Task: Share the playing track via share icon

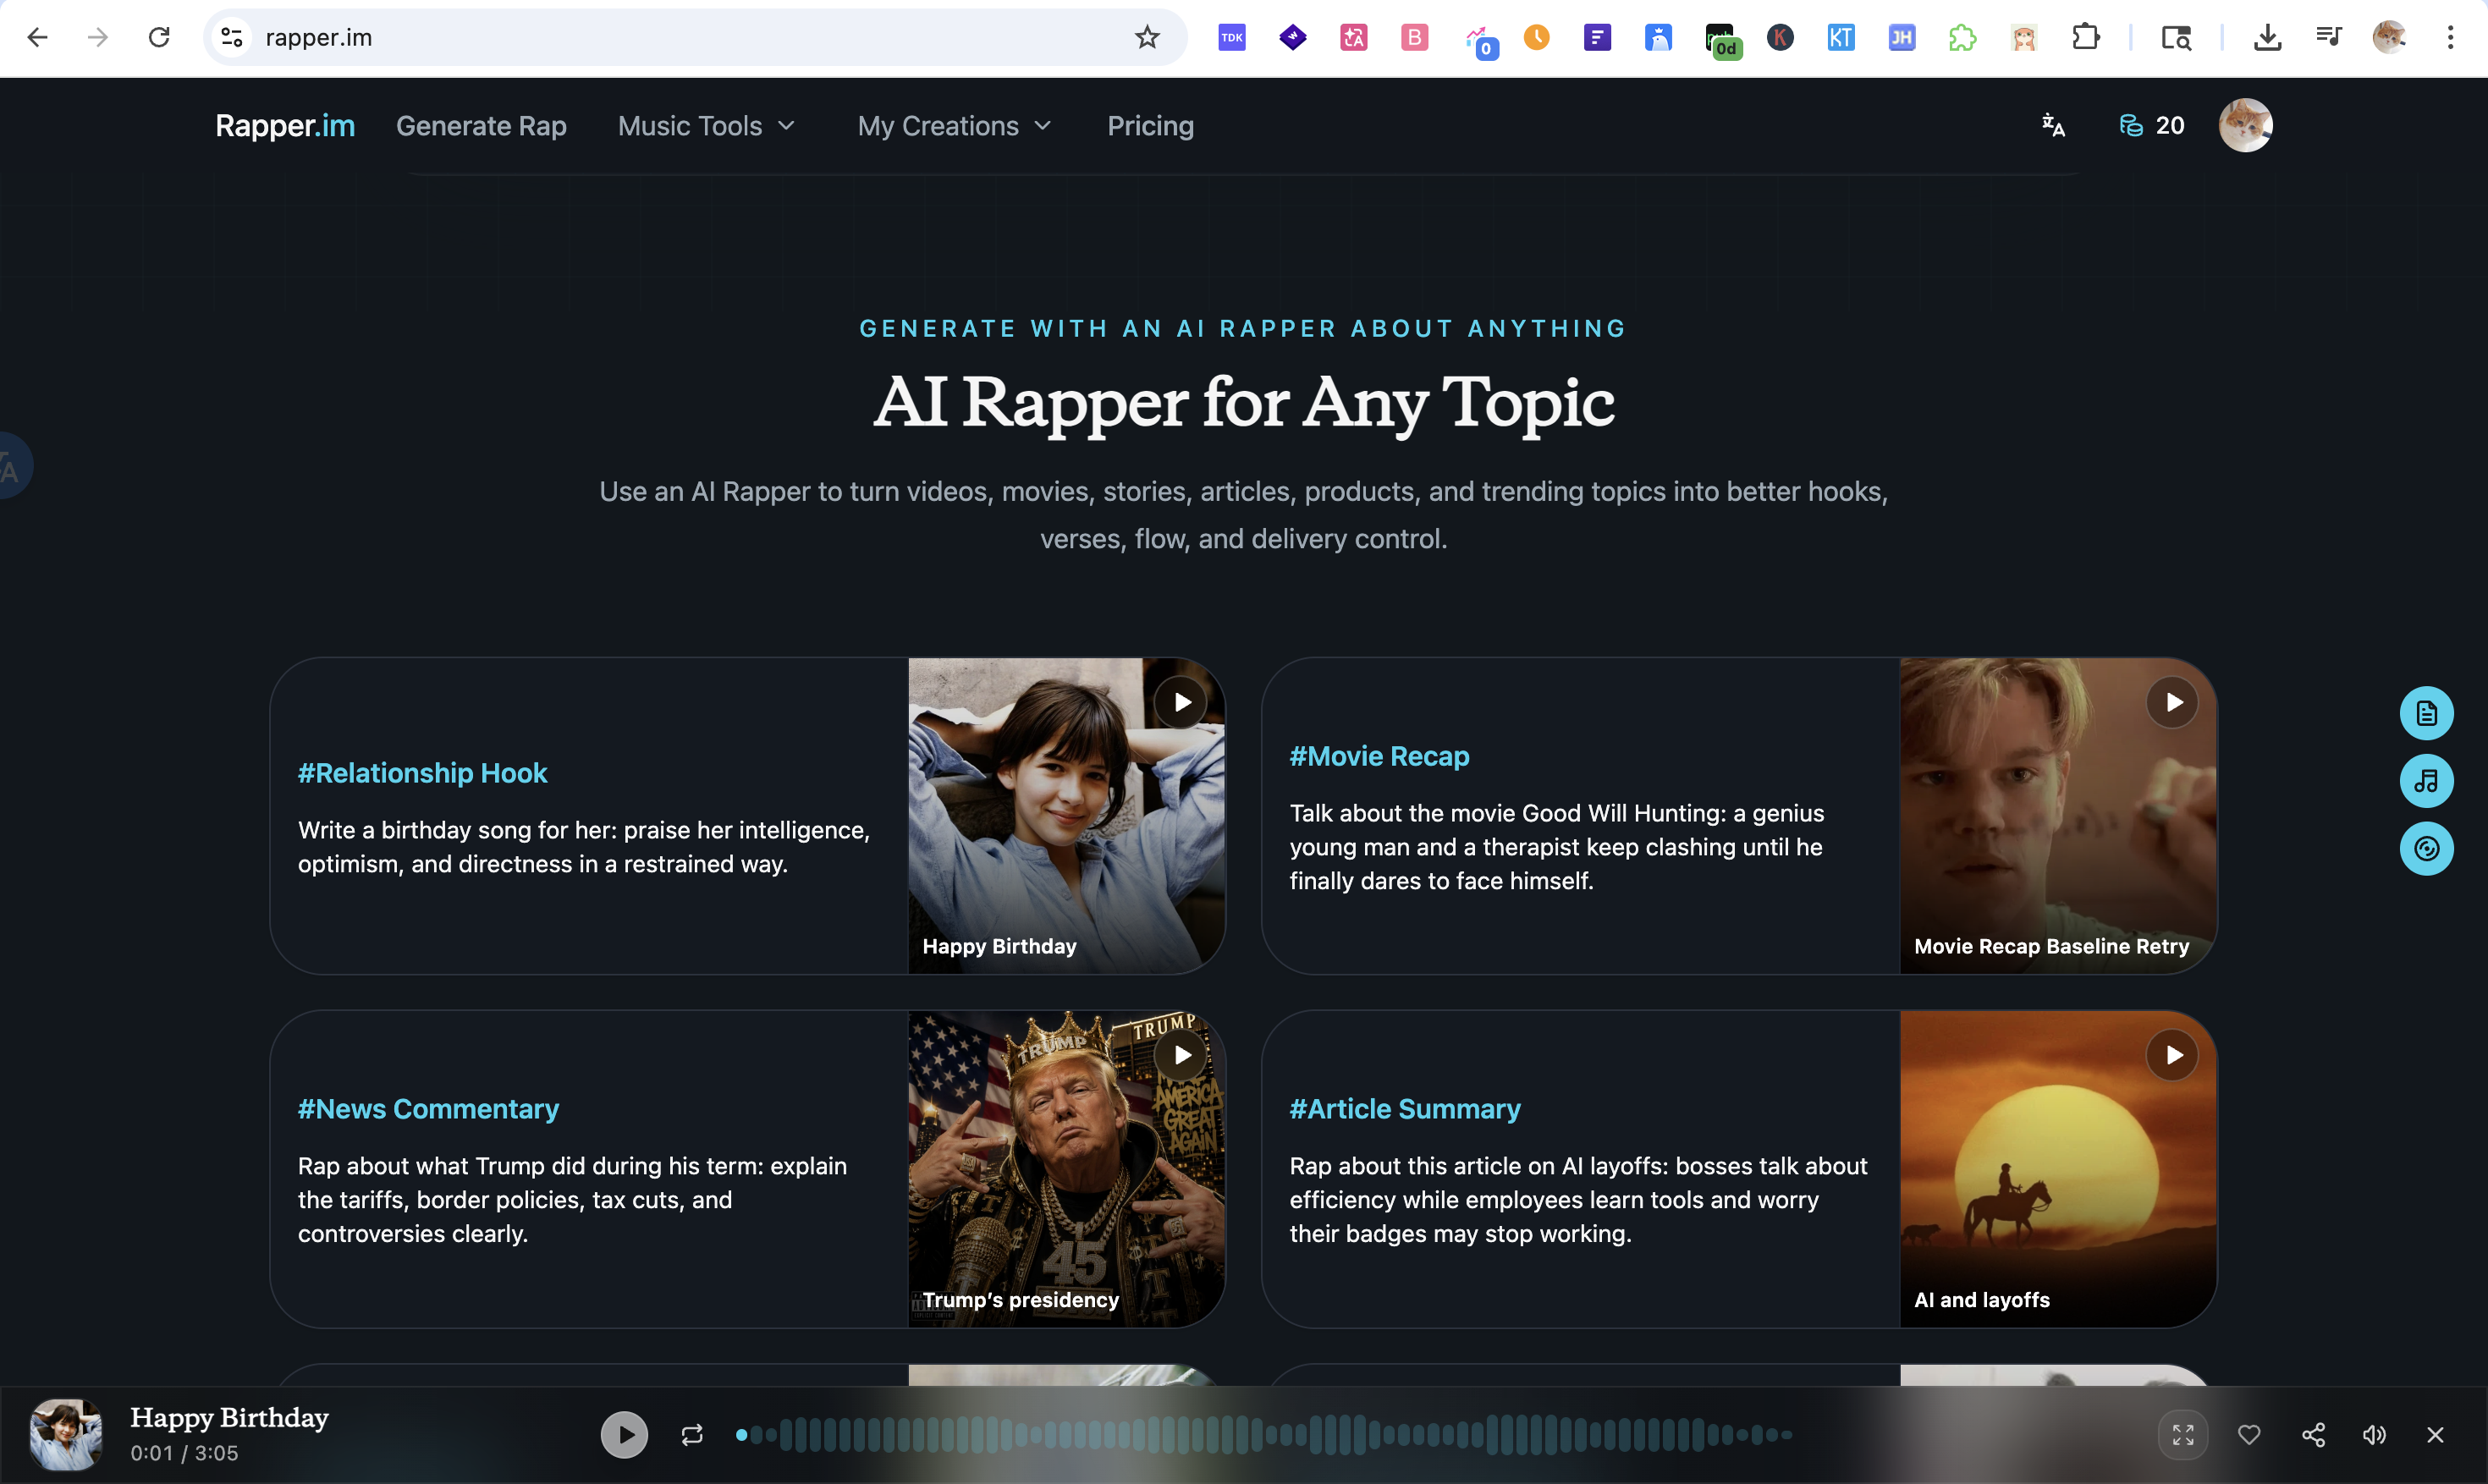Action: [2313, 1435]
